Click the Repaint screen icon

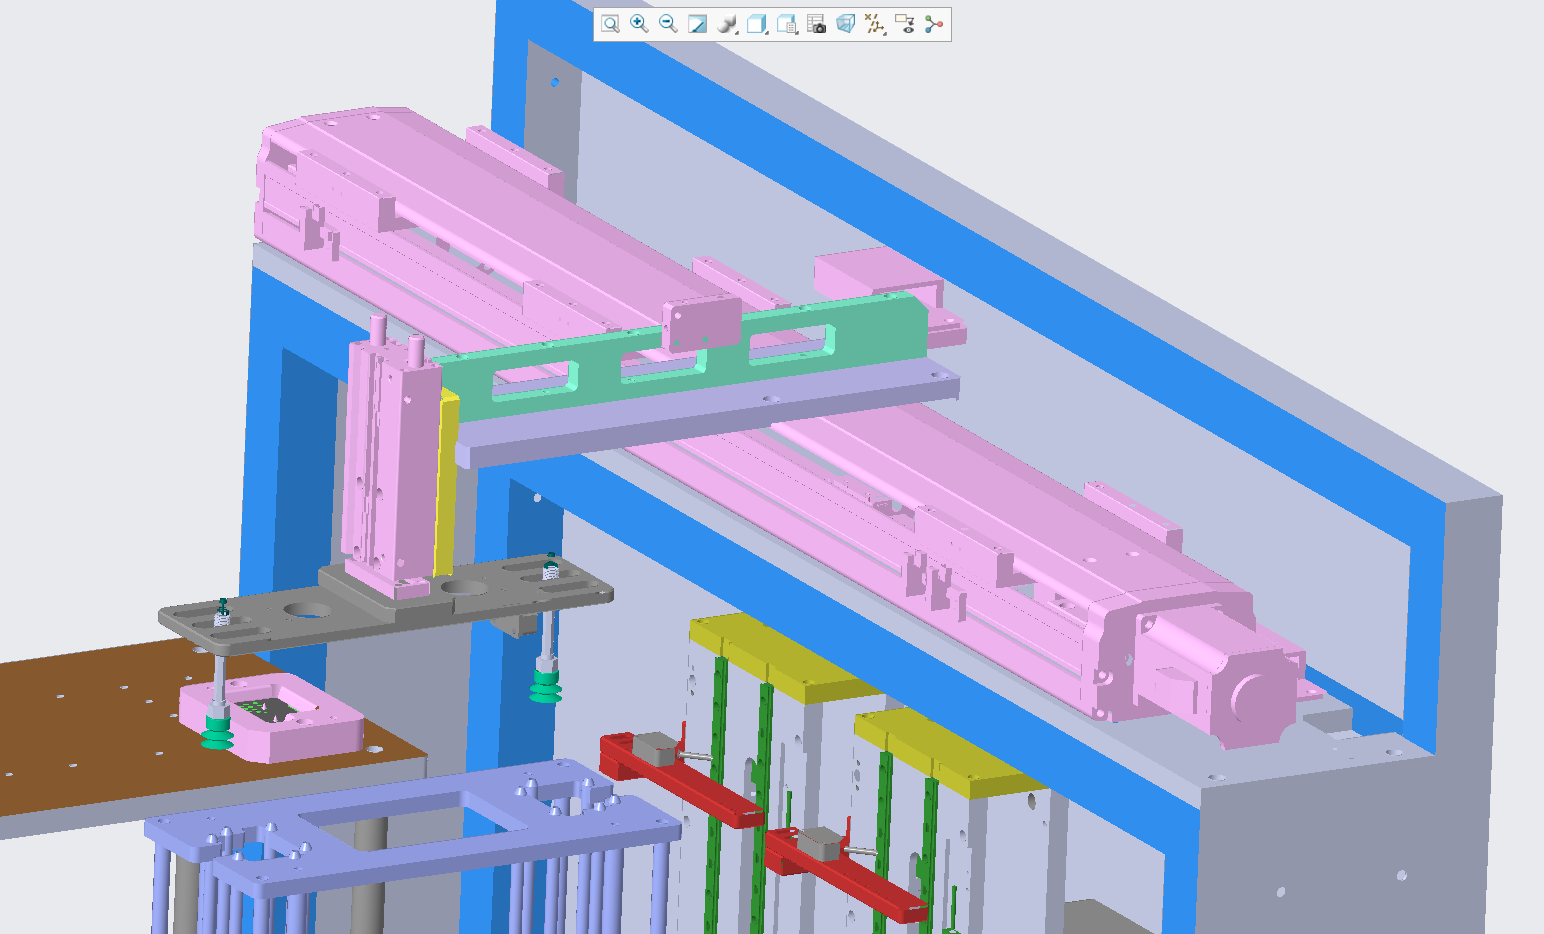(x=697, y=24)
